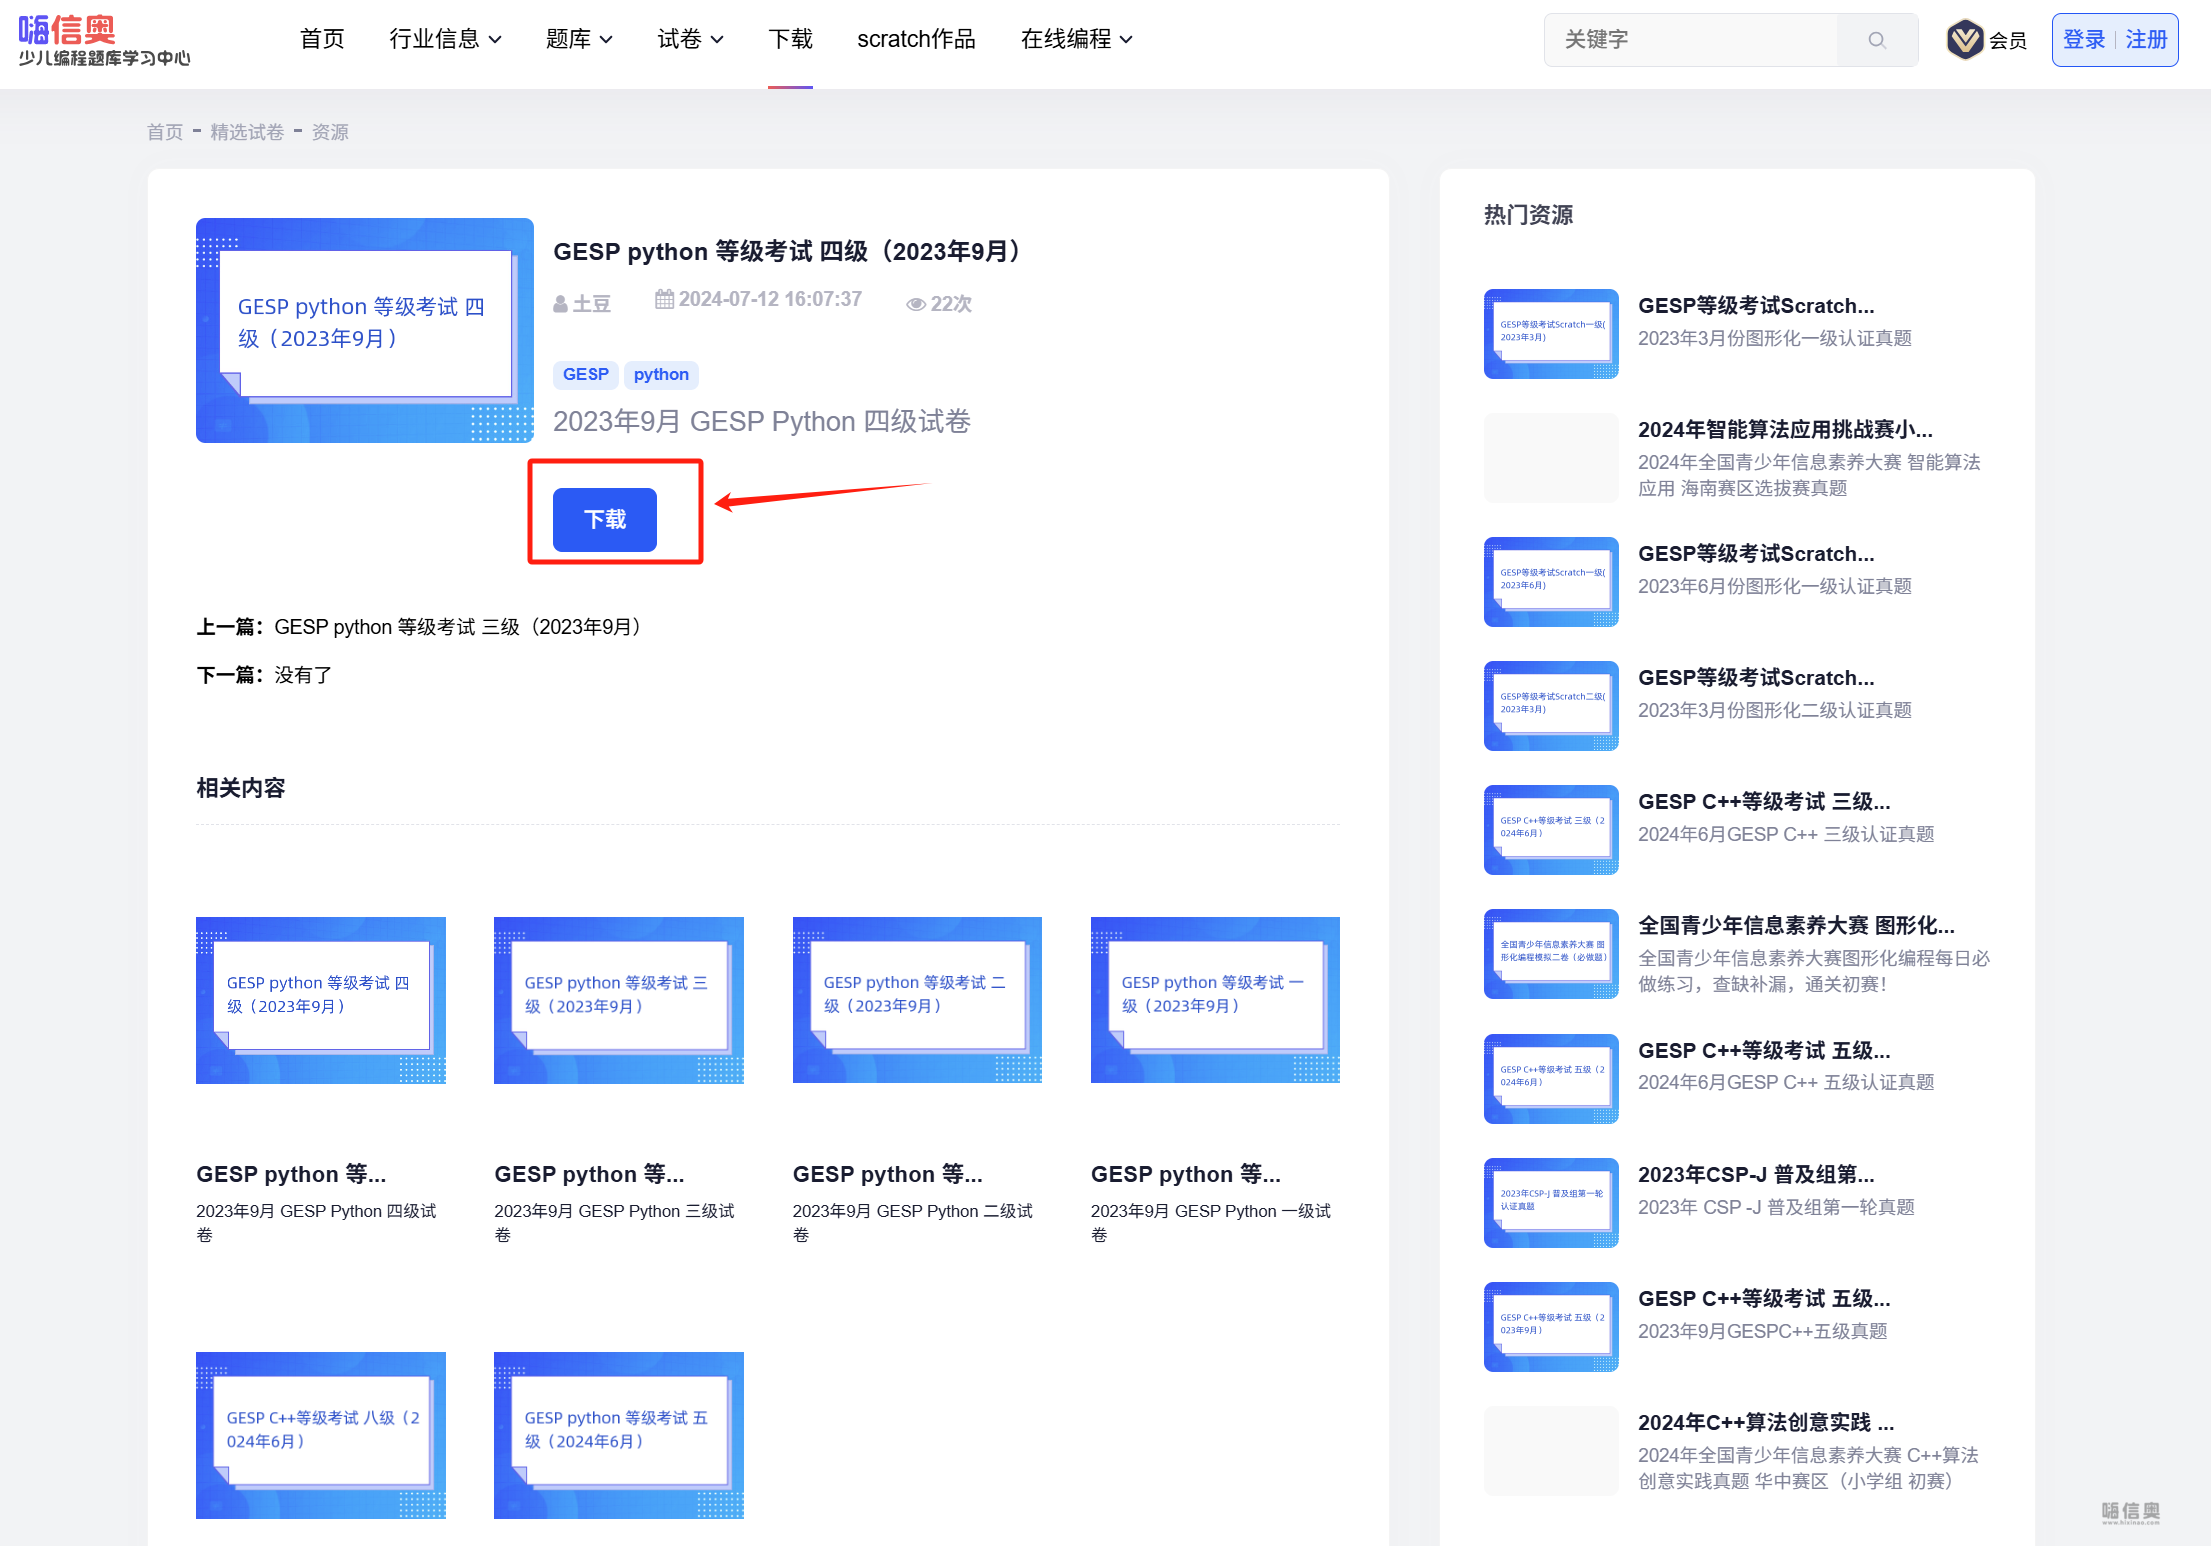Select the GESP tag
The height and width of the screenshot is (1546, 2211).
pos(585,374)
